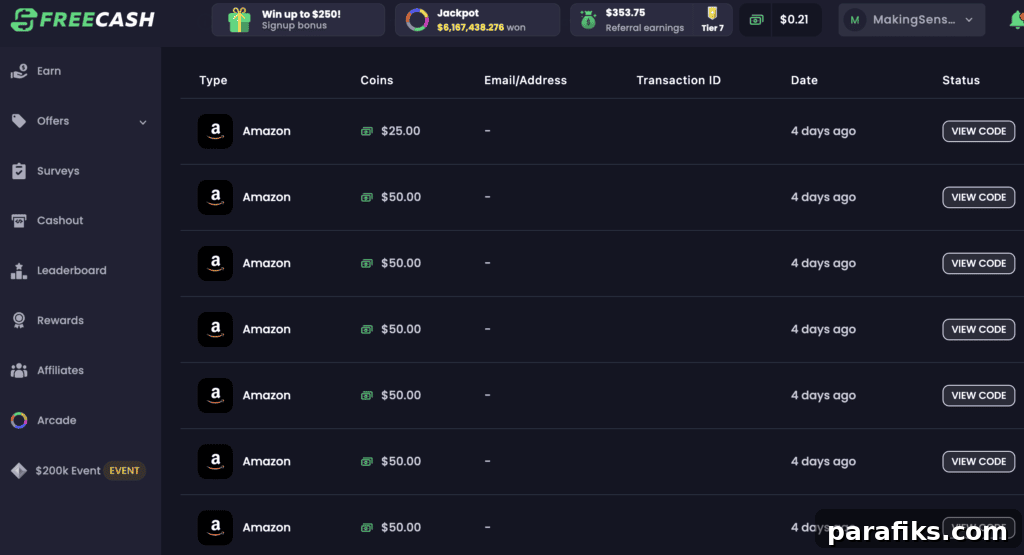Viewport: 1024px width, 555px height.
Task: Click the Win up to $250 signup bonus banner
Action: (x=298, y=20)
